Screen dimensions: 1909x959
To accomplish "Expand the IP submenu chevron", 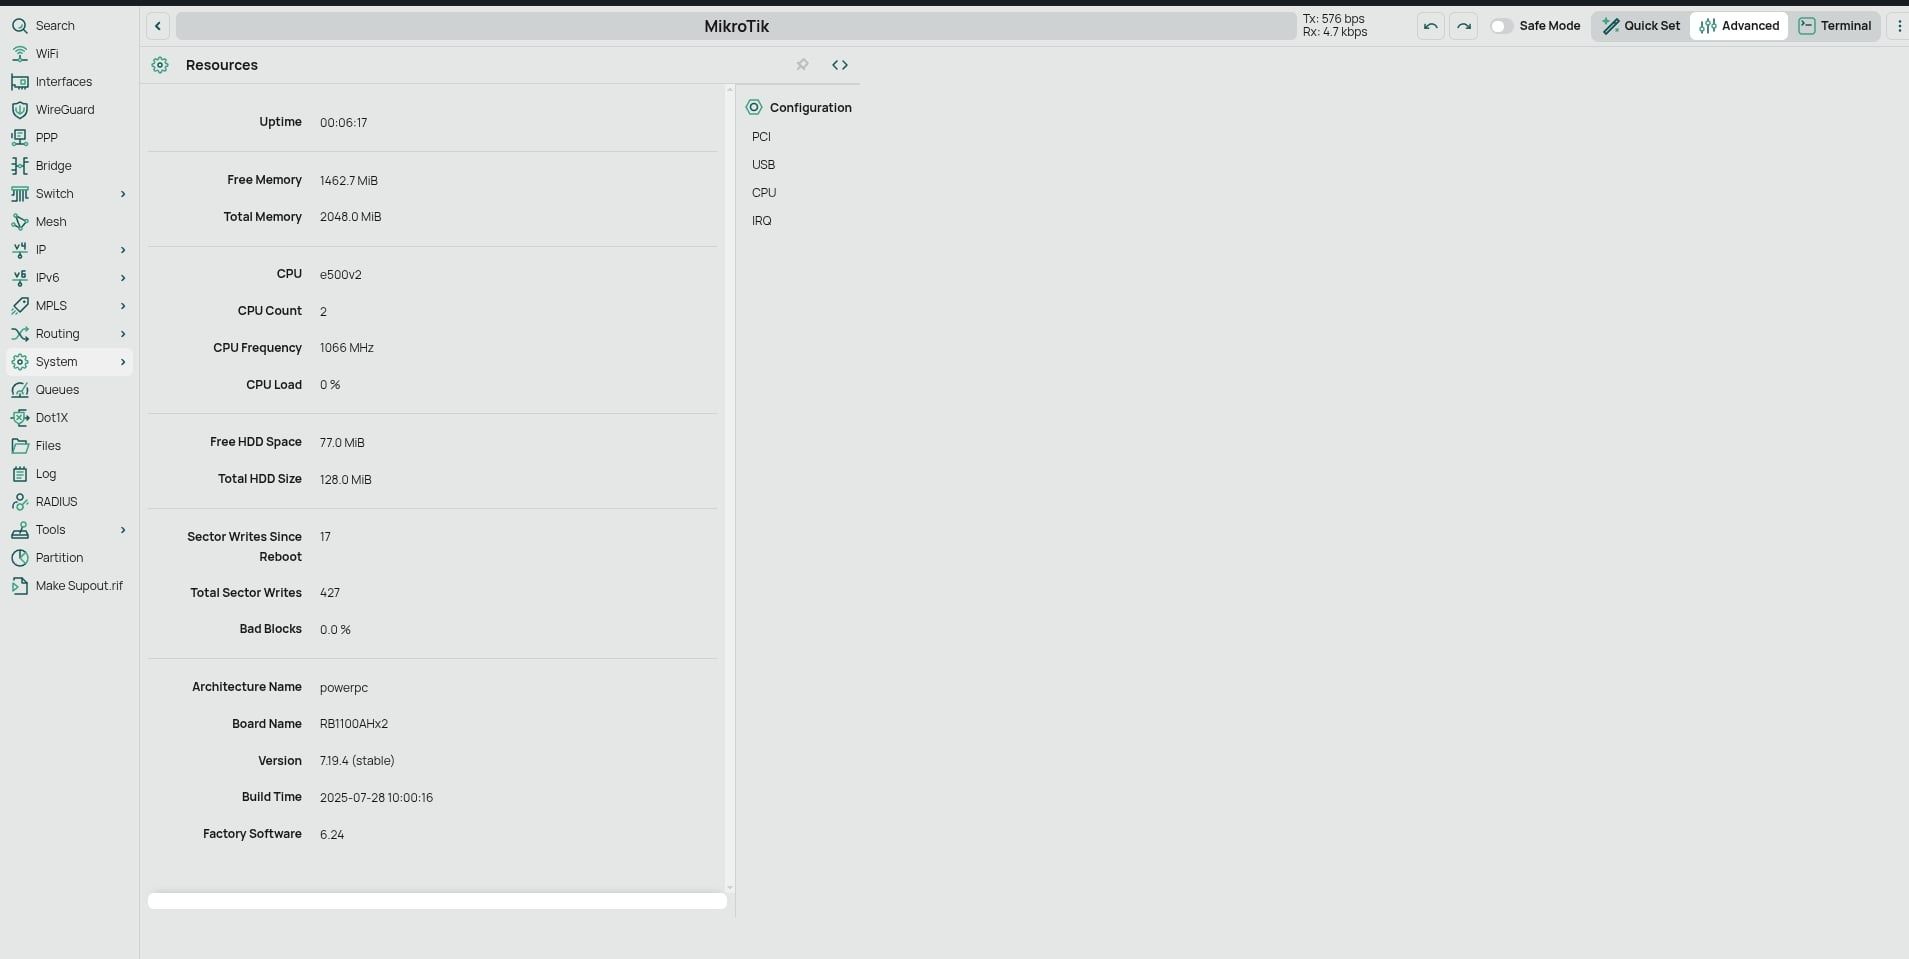I will 123,250.
